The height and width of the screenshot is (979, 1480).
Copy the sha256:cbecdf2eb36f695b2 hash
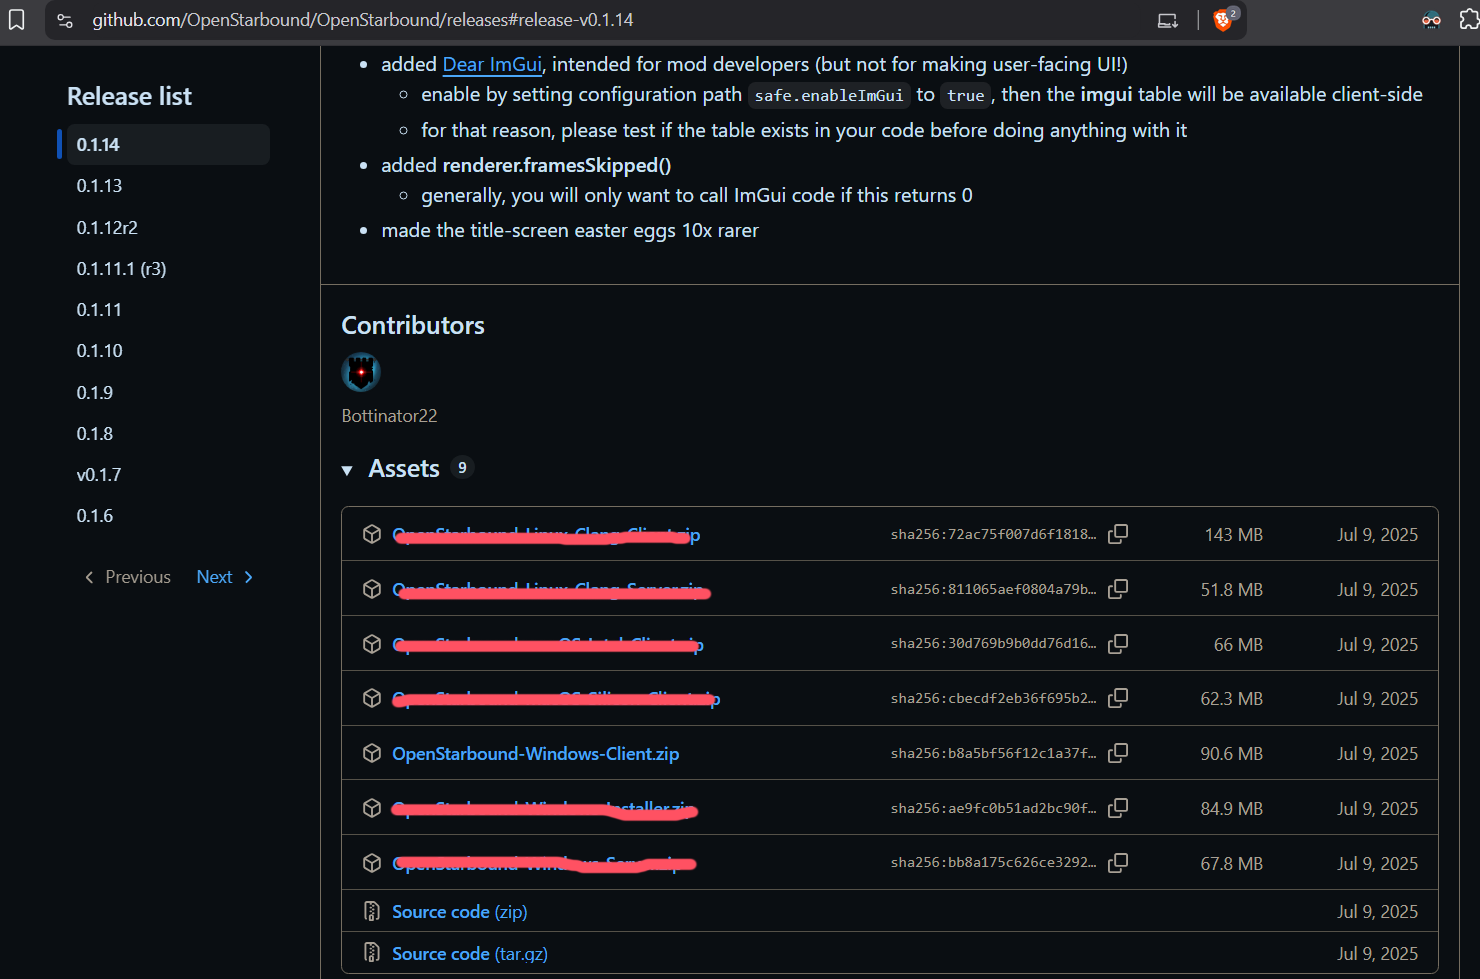tap(1118, 698)
